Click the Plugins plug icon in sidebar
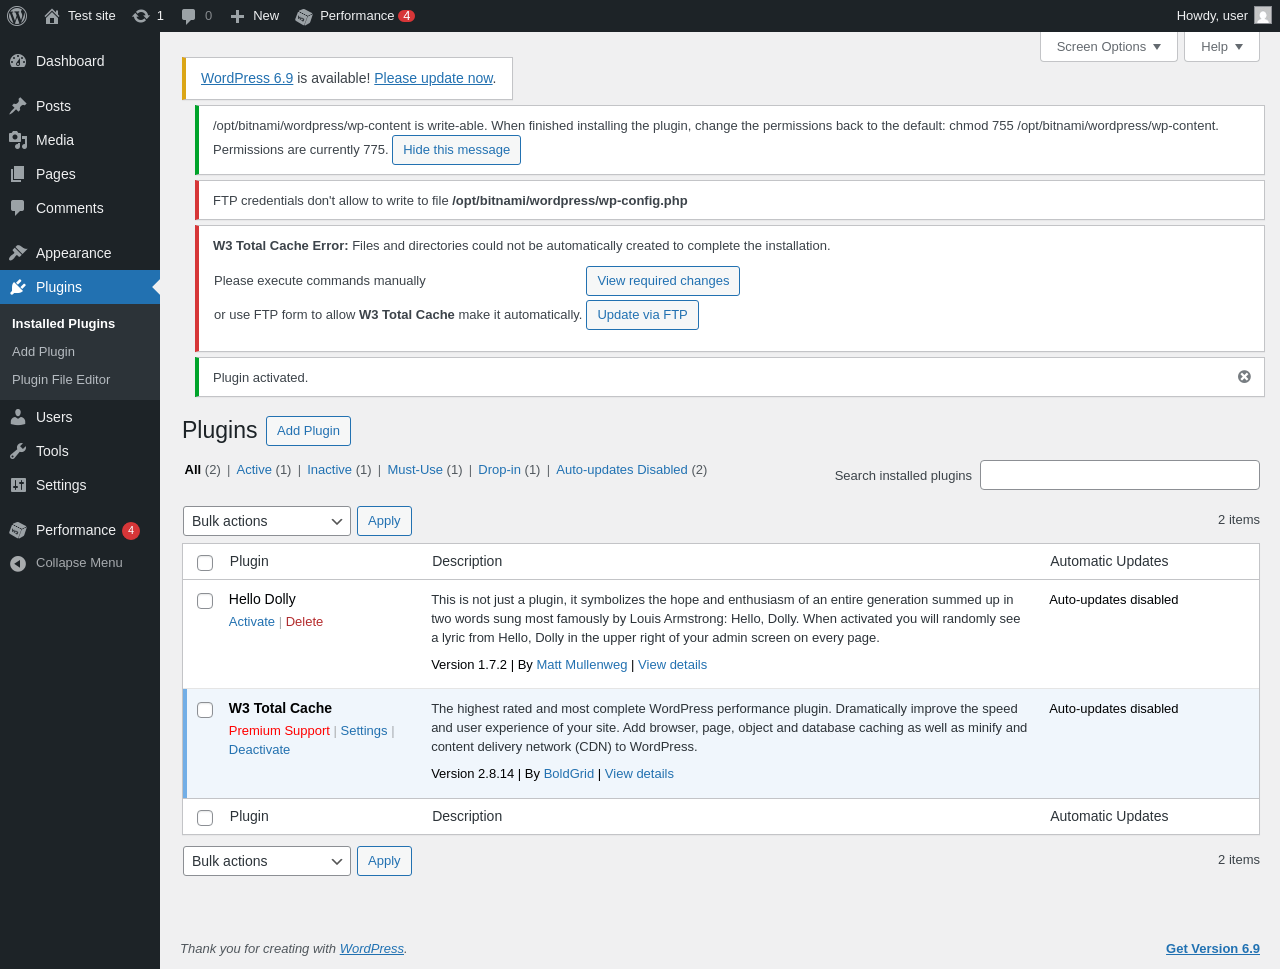Image resolution: width=1280 pixels, height=969 pixels. pos(18,287)
